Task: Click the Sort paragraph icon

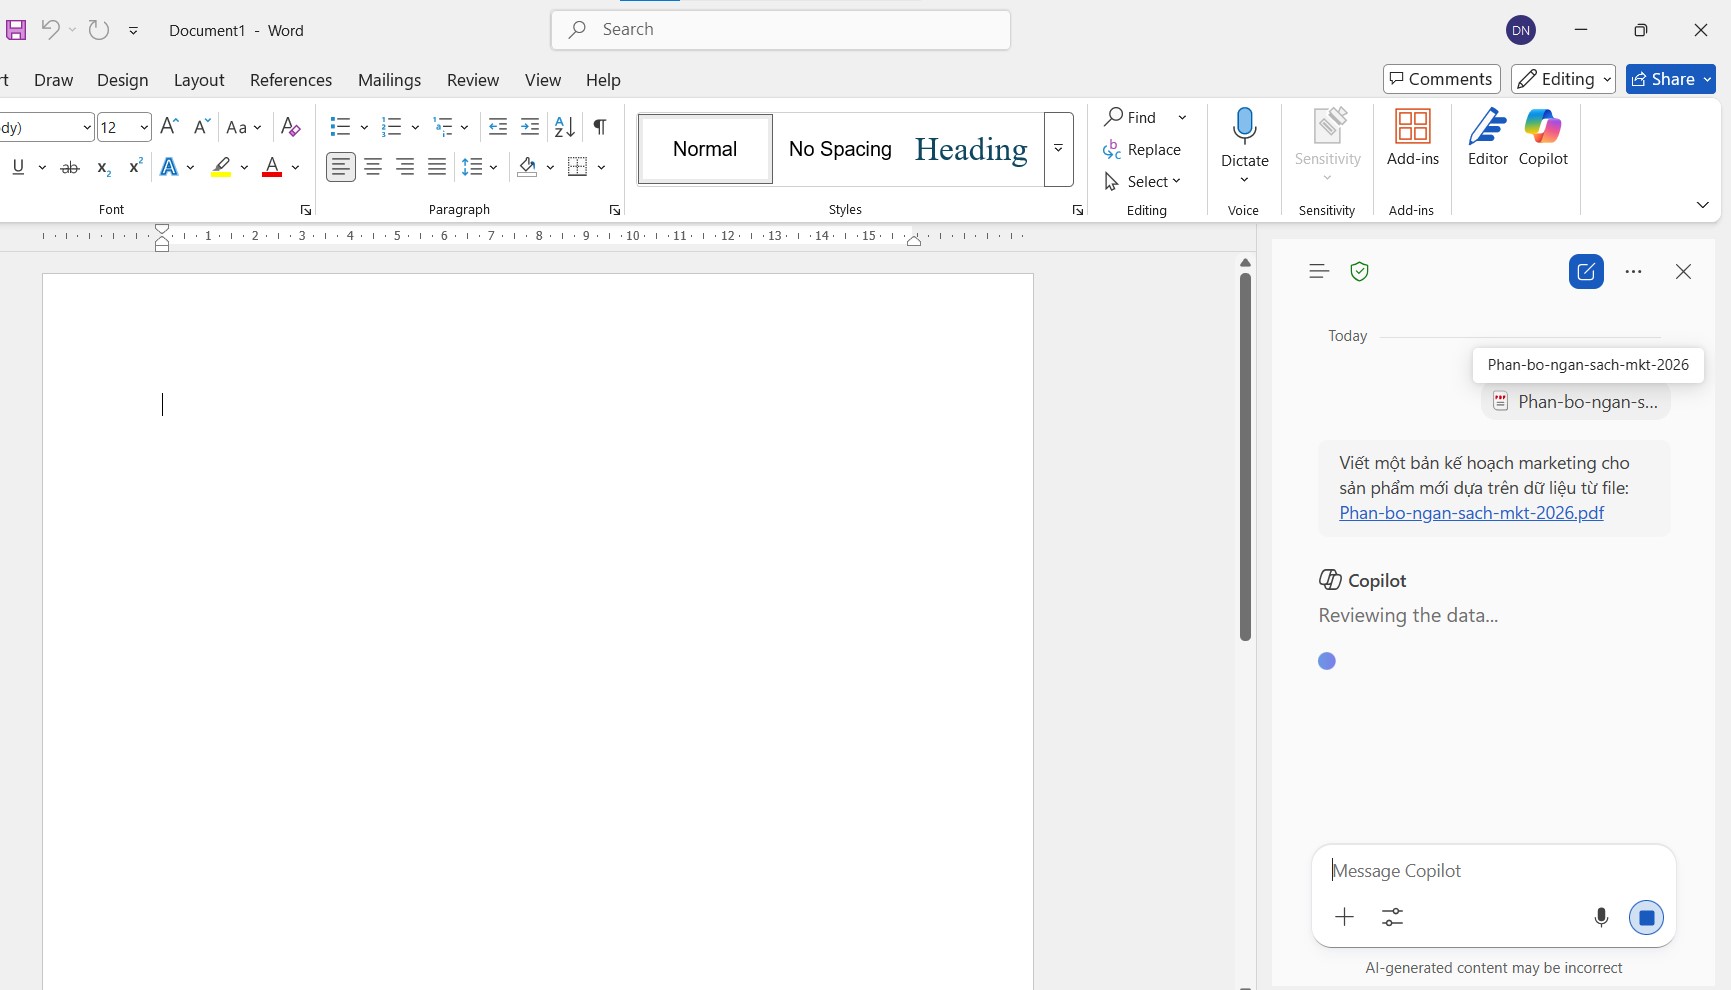Action: (565, 127)
